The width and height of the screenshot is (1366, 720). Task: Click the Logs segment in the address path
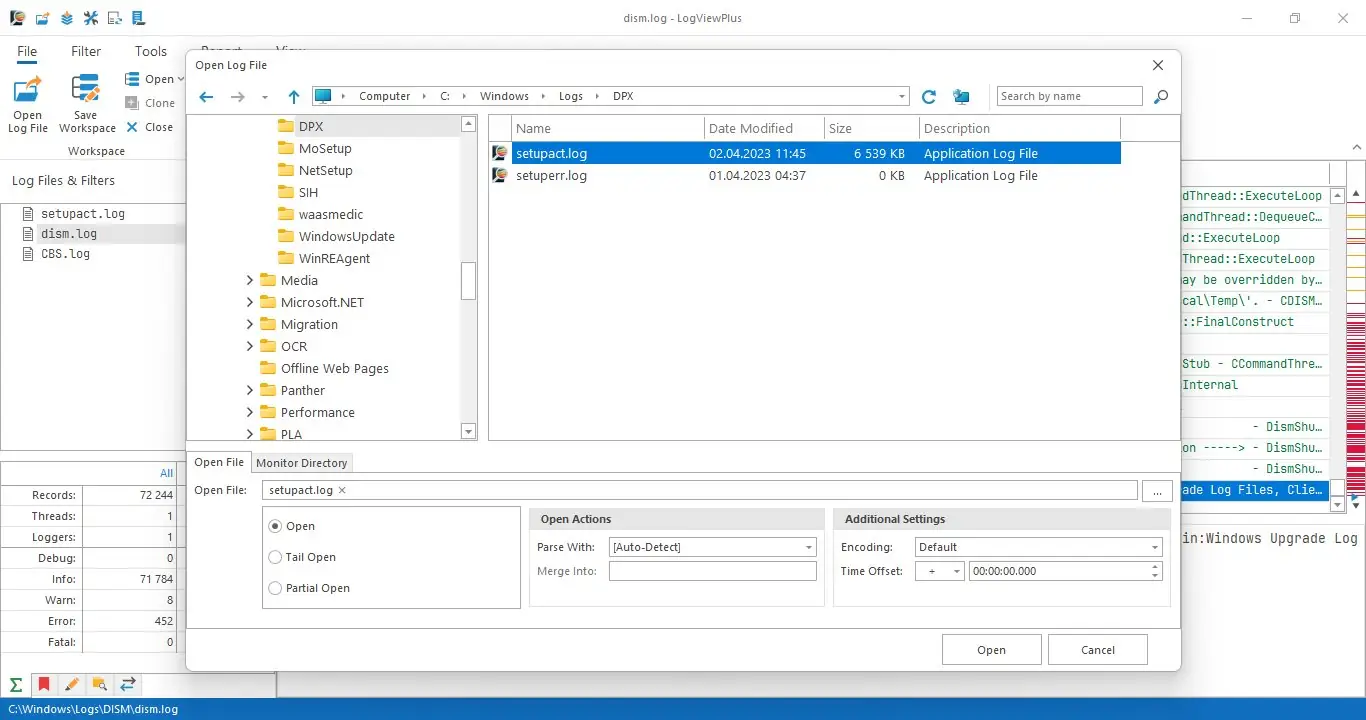571,96
